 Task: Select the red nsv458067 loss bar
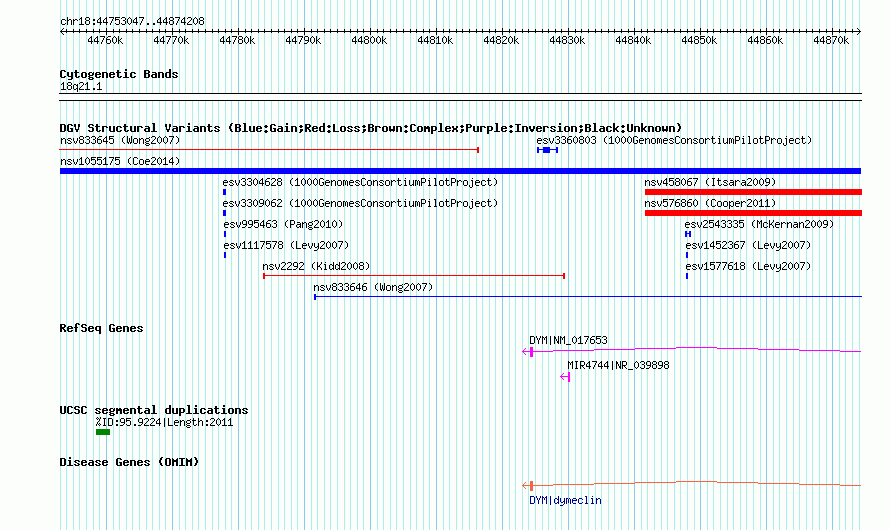(x=753, y=192)
